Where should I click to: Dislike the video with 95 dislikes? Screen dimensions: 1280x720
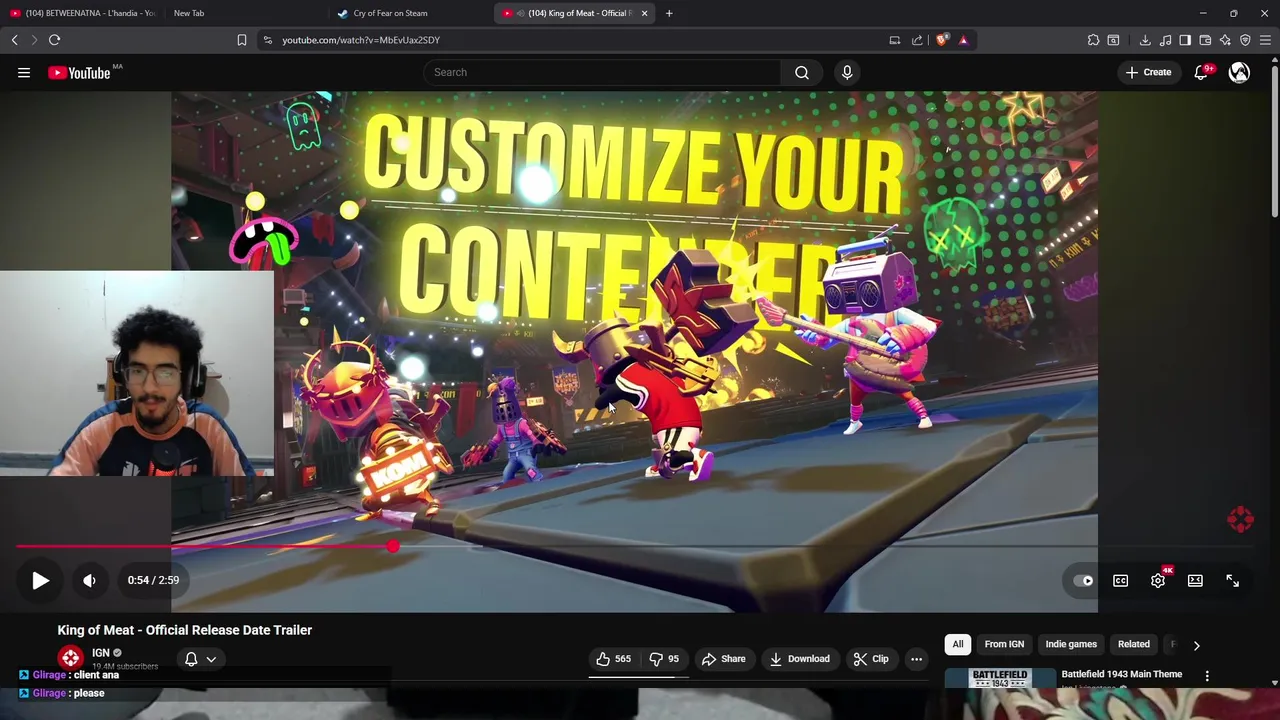pos(664,659)
